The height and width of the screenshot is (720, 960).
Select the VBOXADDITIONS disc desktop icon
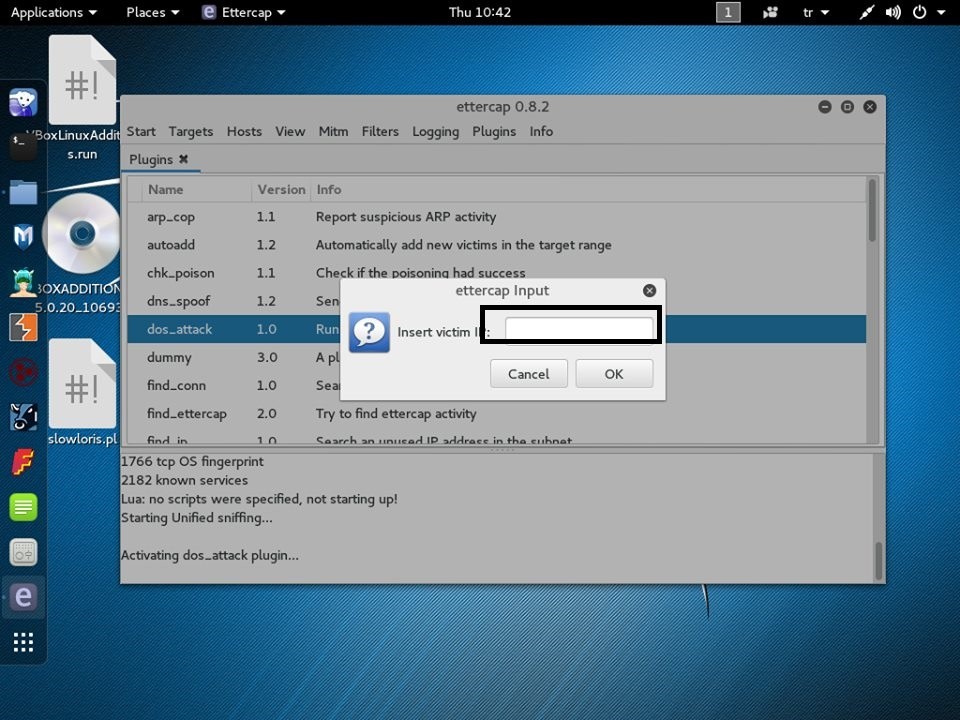tap(80, 252)
